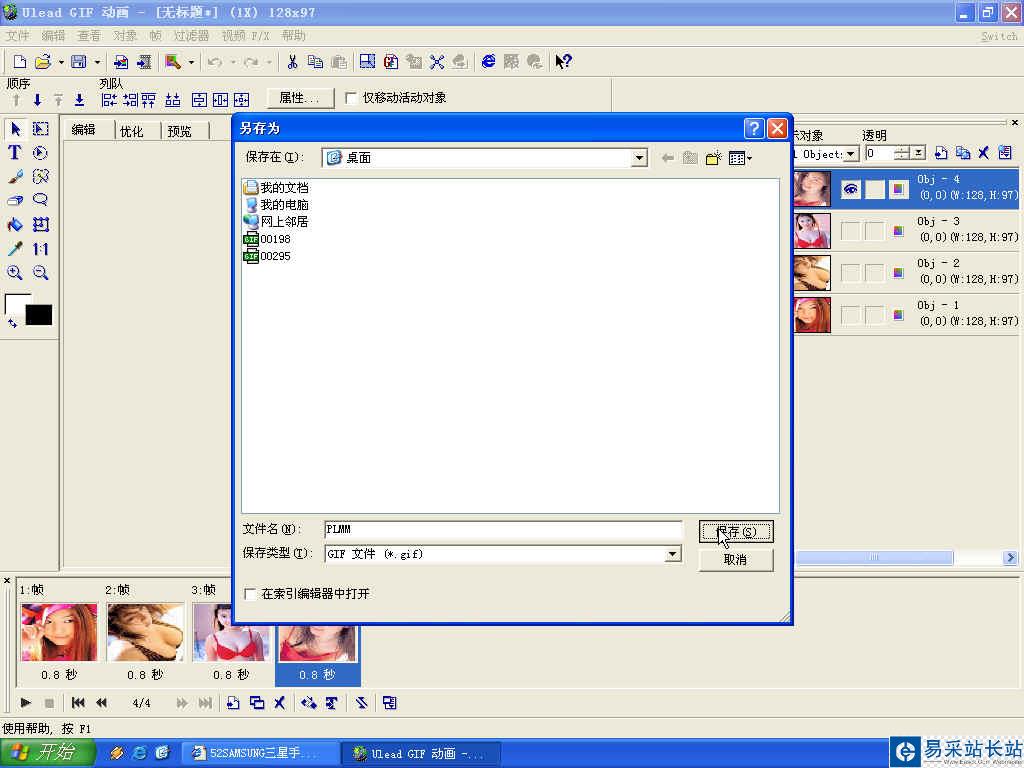Select the Pick arrow tool
This screenshot has height=768, width=1024.
[15, 129]
